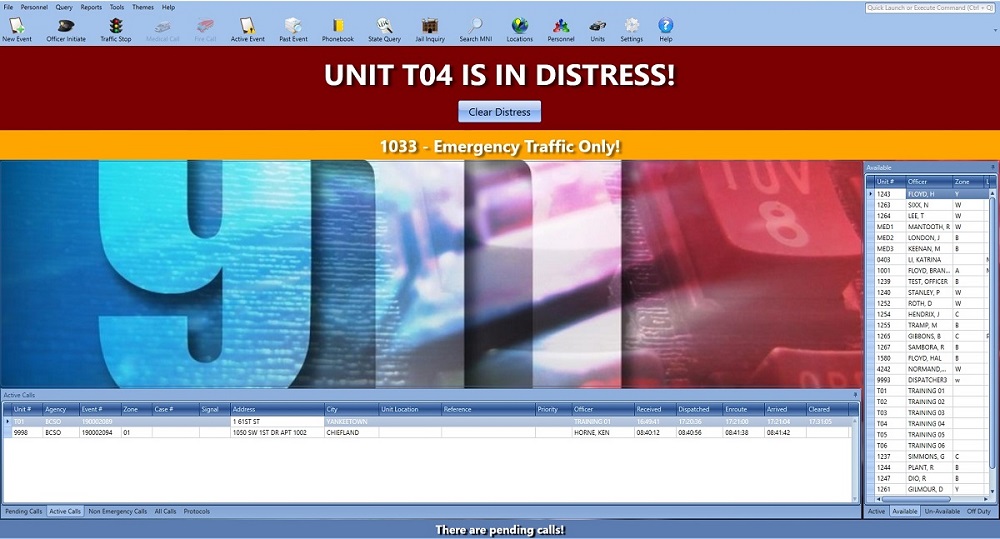The image size is (1000, 539).
Task: Start an Officer Initiate event
Action: [x=66, y=29]
